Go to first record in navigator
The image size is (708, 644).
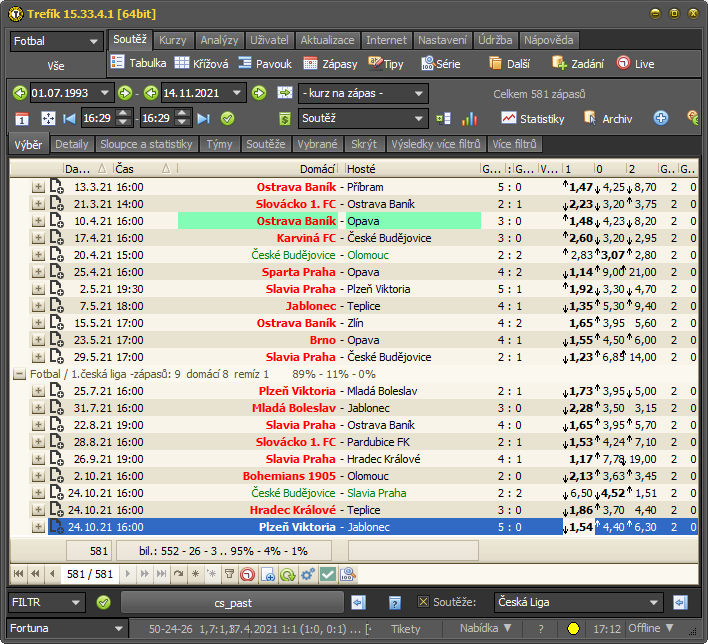tap(19, 574)
